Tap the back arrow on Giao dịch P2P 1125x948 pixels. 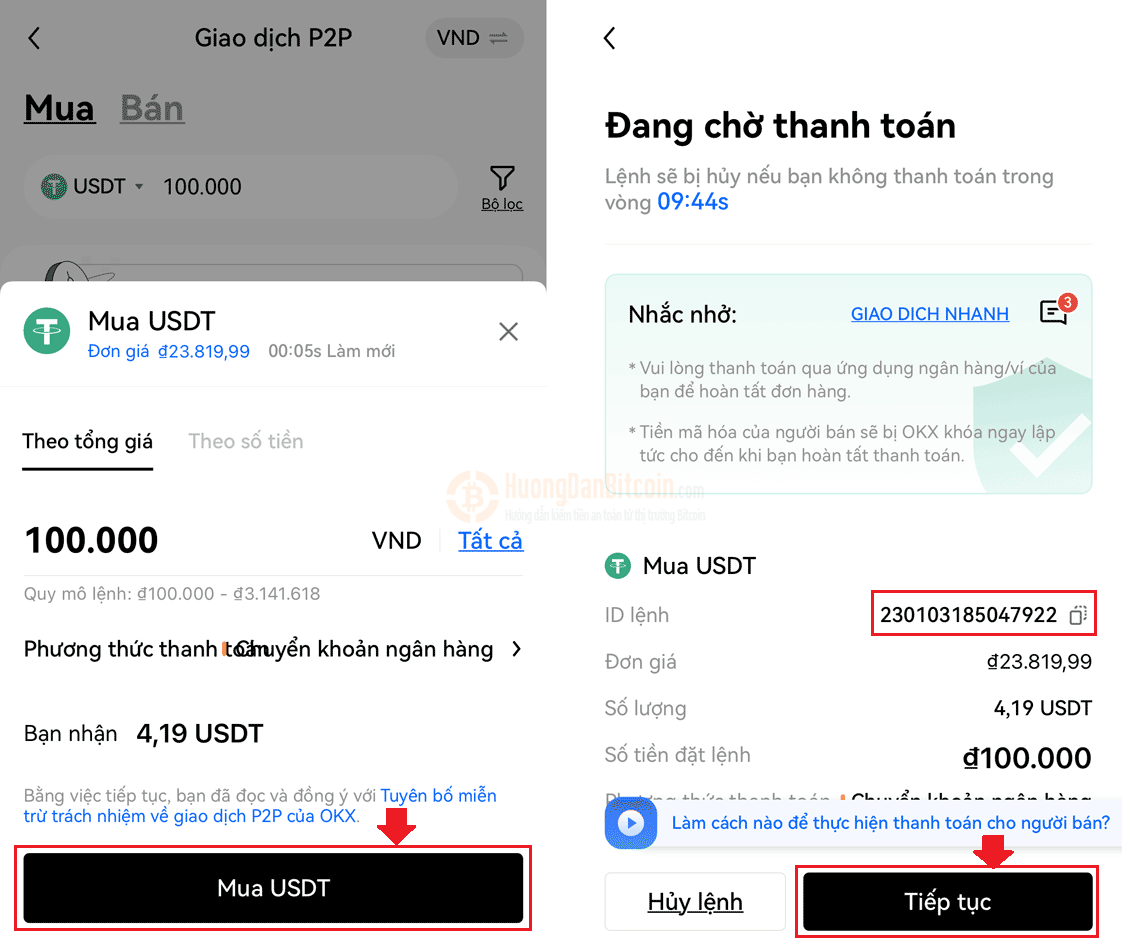click(34, 38)
